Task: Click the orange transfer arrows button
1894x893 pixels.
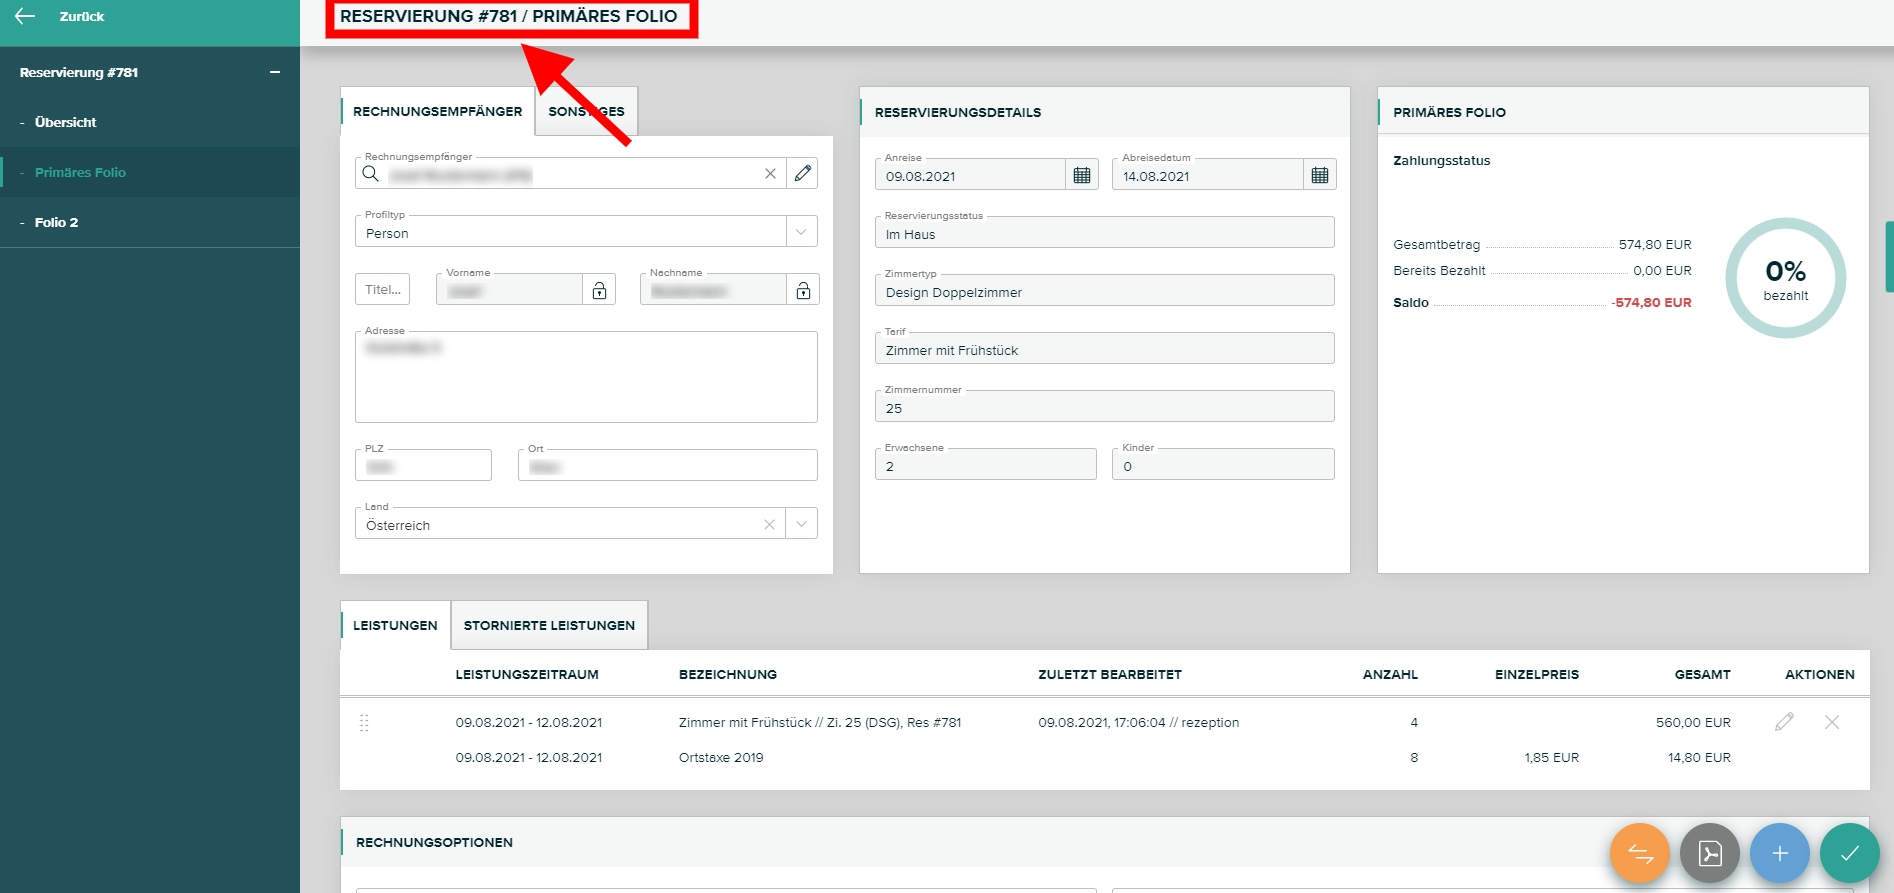Action: 1639,853
